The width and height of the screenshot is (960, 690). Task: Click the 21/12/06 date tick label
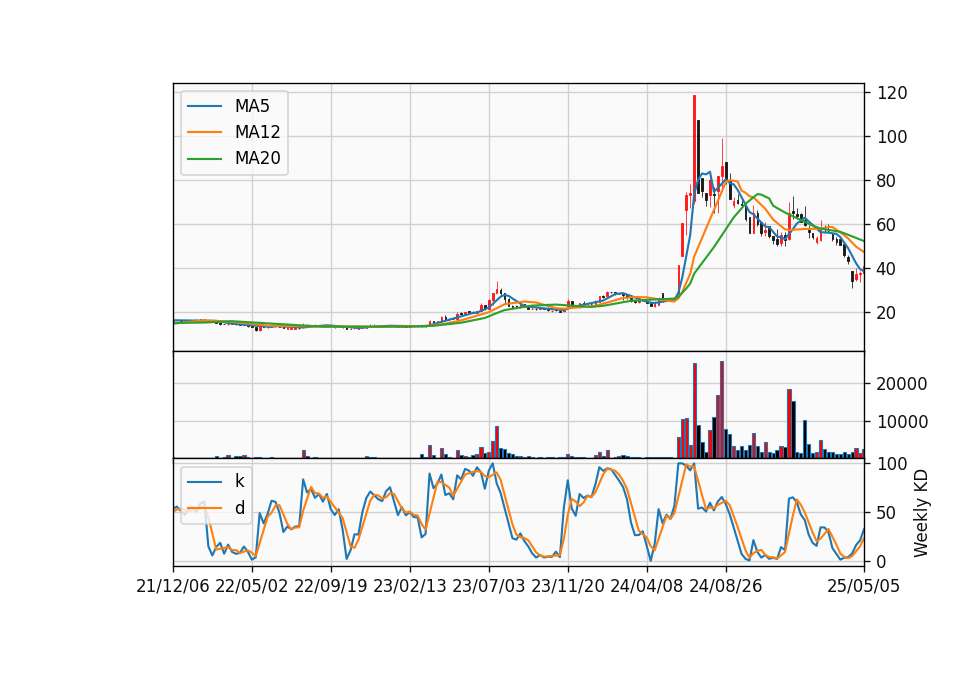[x=173, y=586]
